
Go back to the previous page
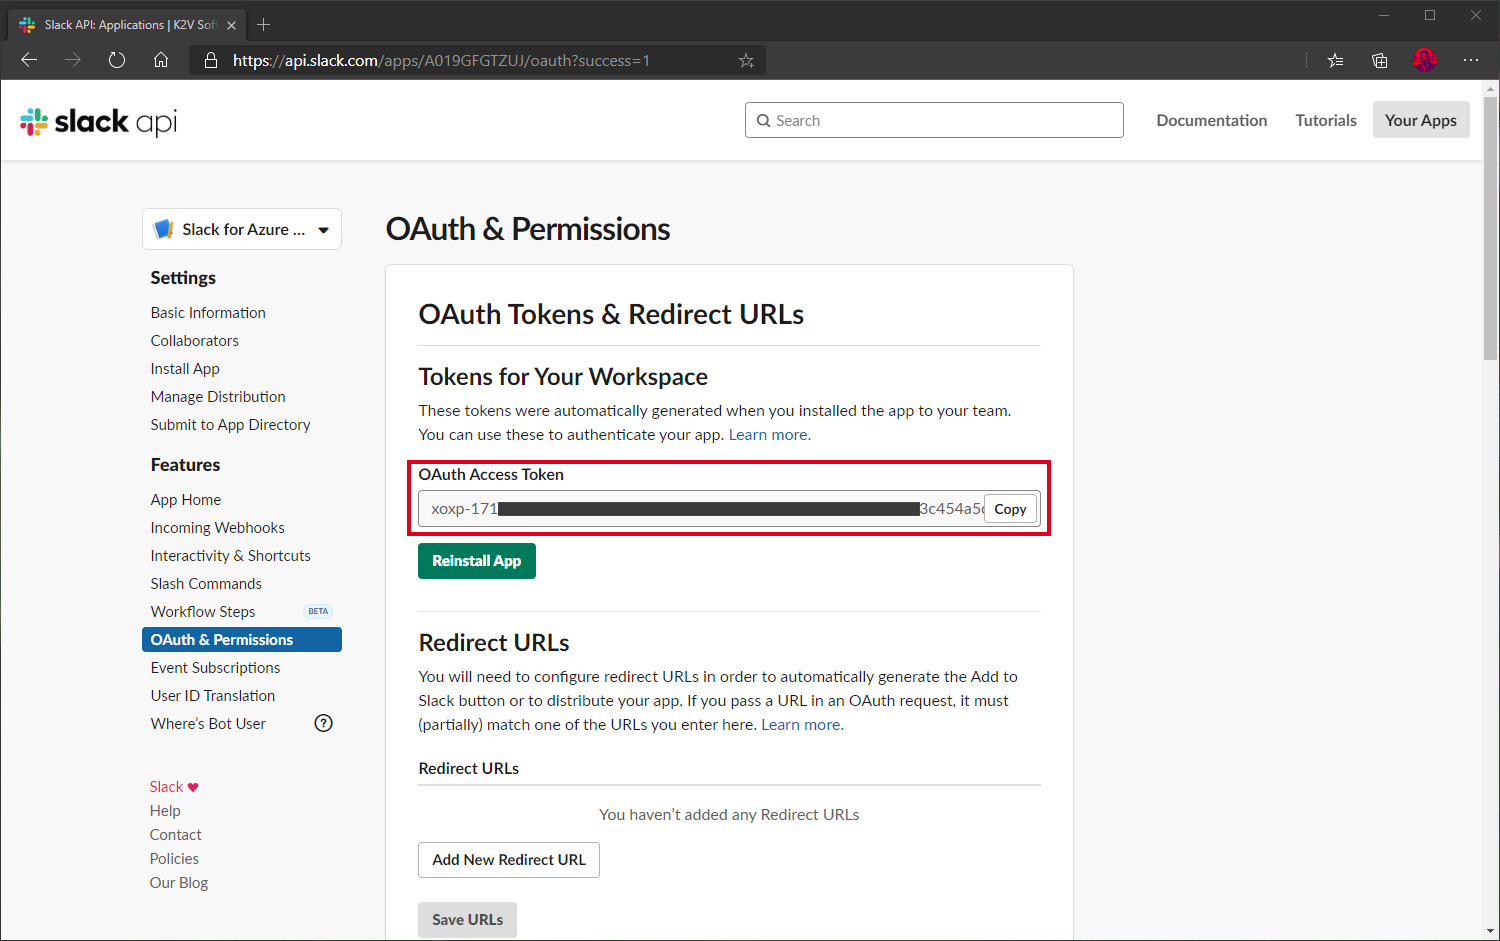(x=29, y=60)
